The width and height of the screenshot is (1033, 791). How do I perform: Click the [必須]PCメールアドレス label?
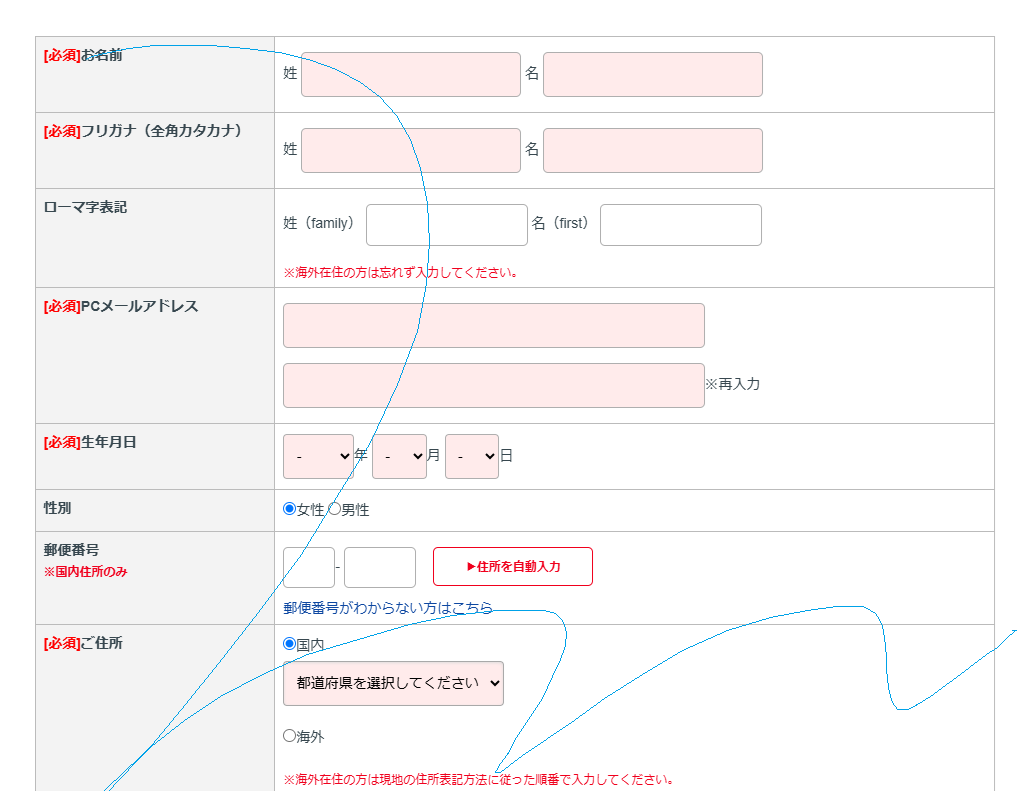[x=121, y=306]
